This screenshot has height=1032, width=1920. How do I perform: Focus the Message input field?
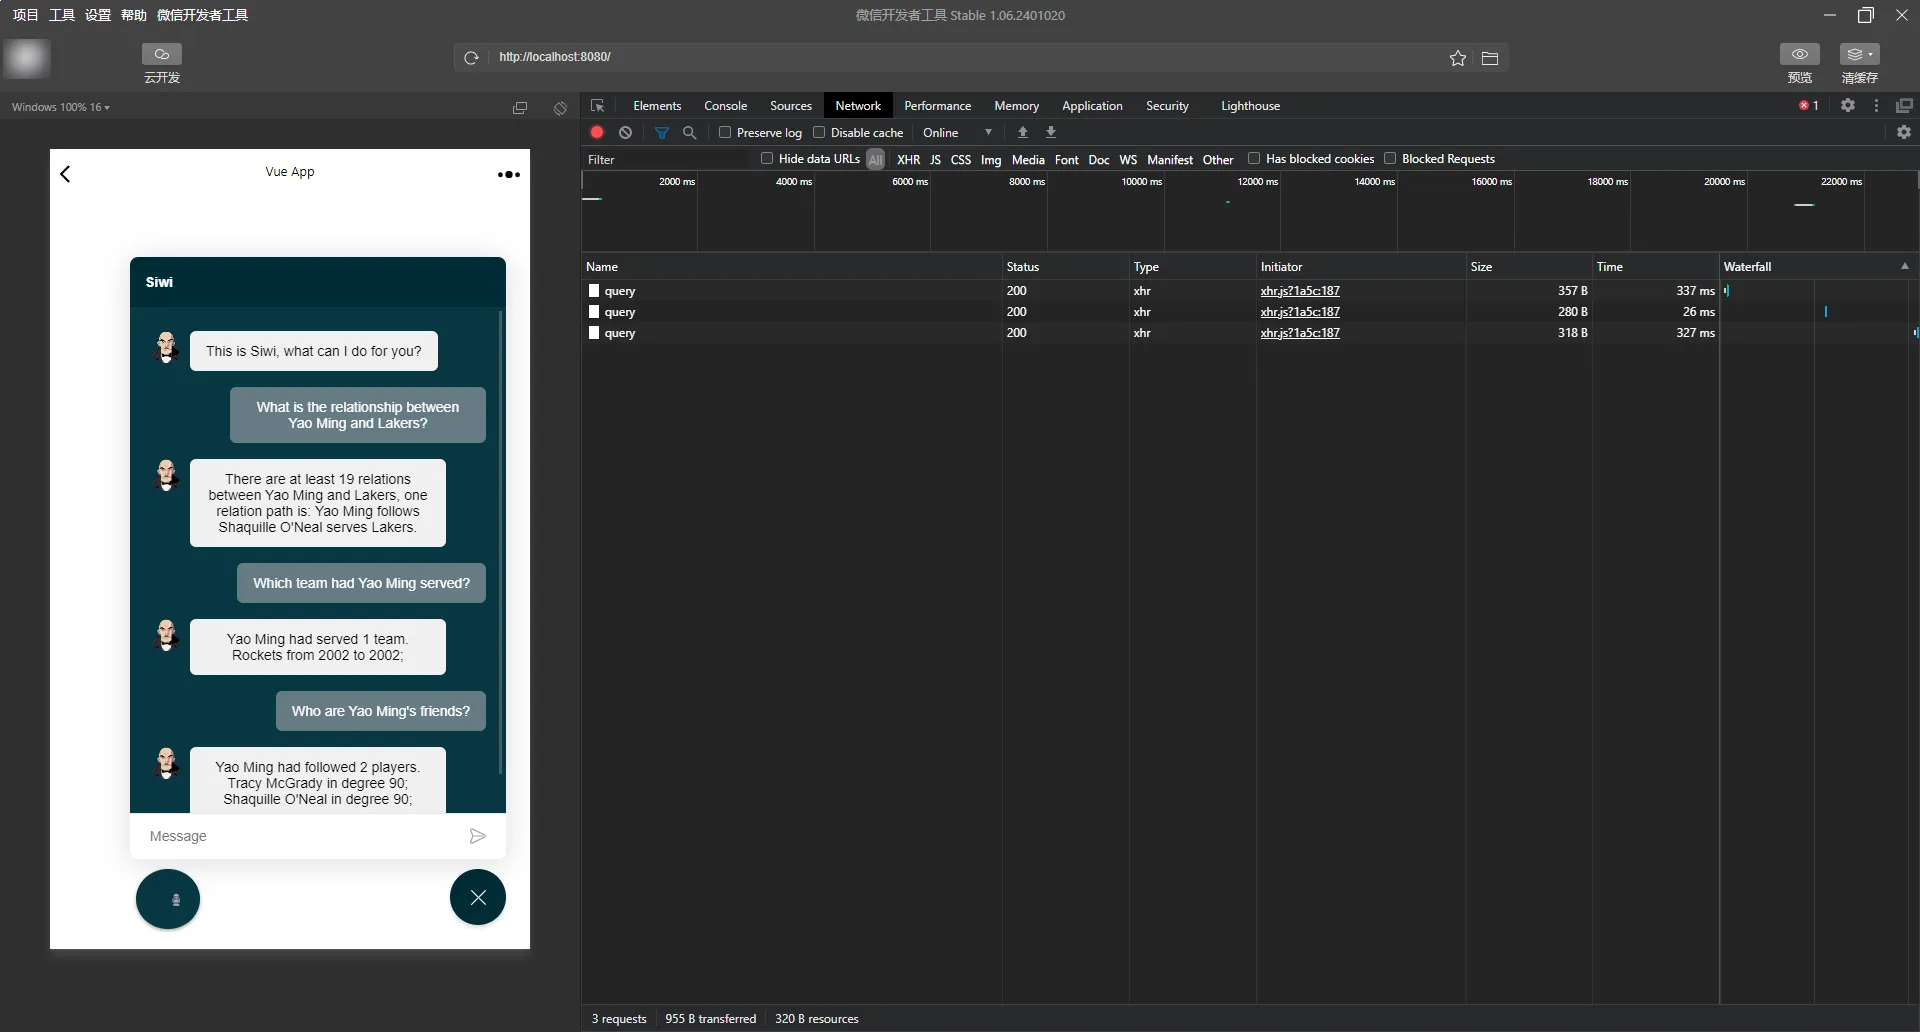[x=300, y=836]
